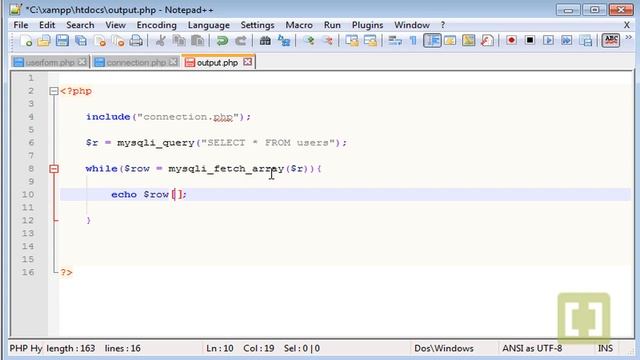Viewport: 640px width, 360px height.
Task: Open the ? help menu
Action: coord(442,25)
